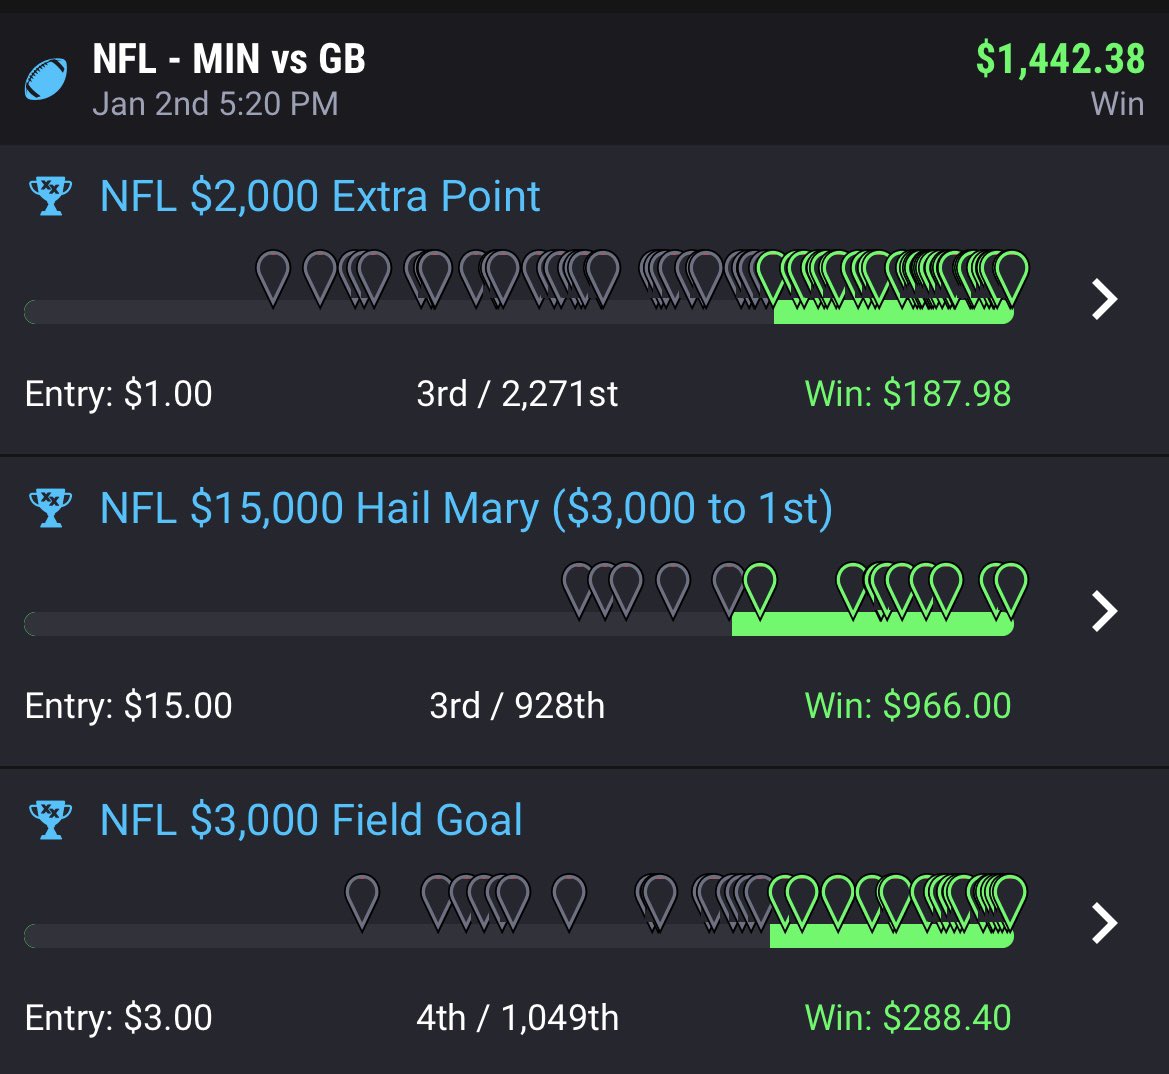Click the green portion of Extra Point progress bar

point(893,313)
